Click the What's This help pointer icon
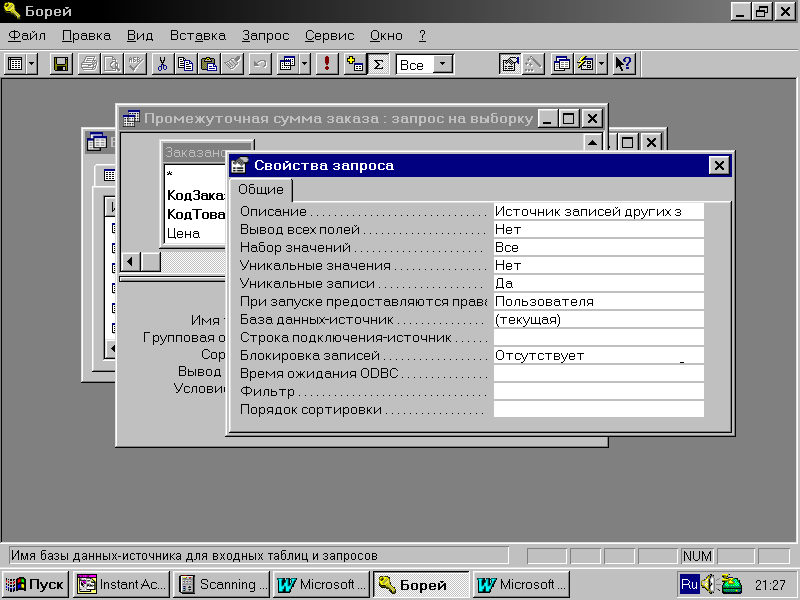800x600 pixels. tap(623, 64)
